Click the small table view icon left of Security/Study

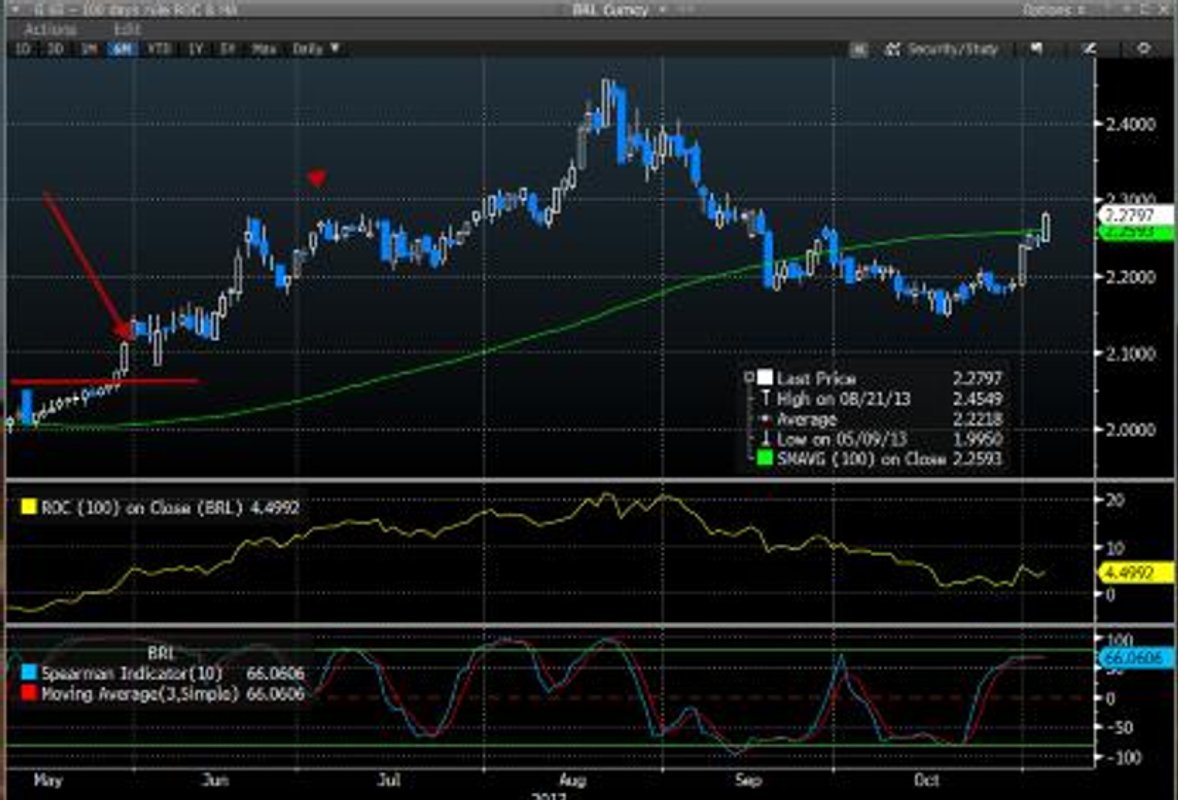pos(859,48)
